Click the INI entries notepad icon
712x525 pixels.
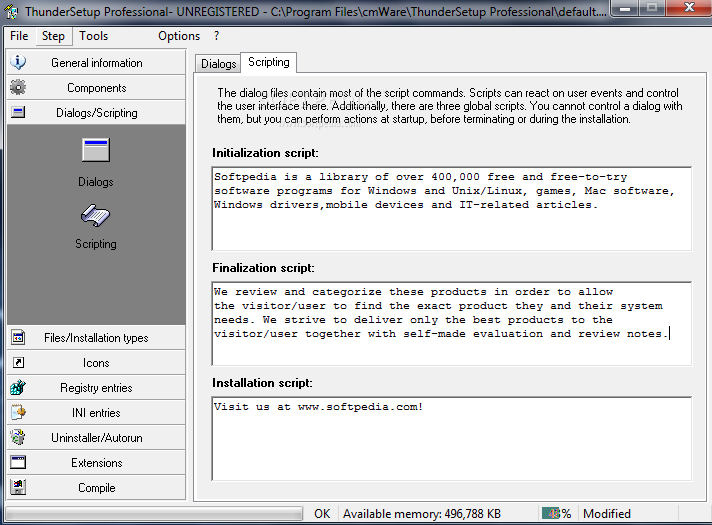pyautogui.click(x=18, y=412)
